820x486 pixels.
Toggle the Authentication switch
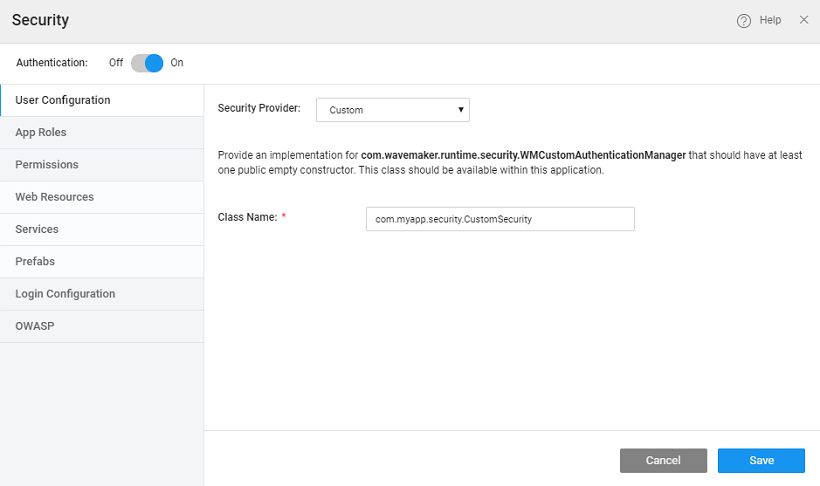pyautogui.click(x=147, y=63)
